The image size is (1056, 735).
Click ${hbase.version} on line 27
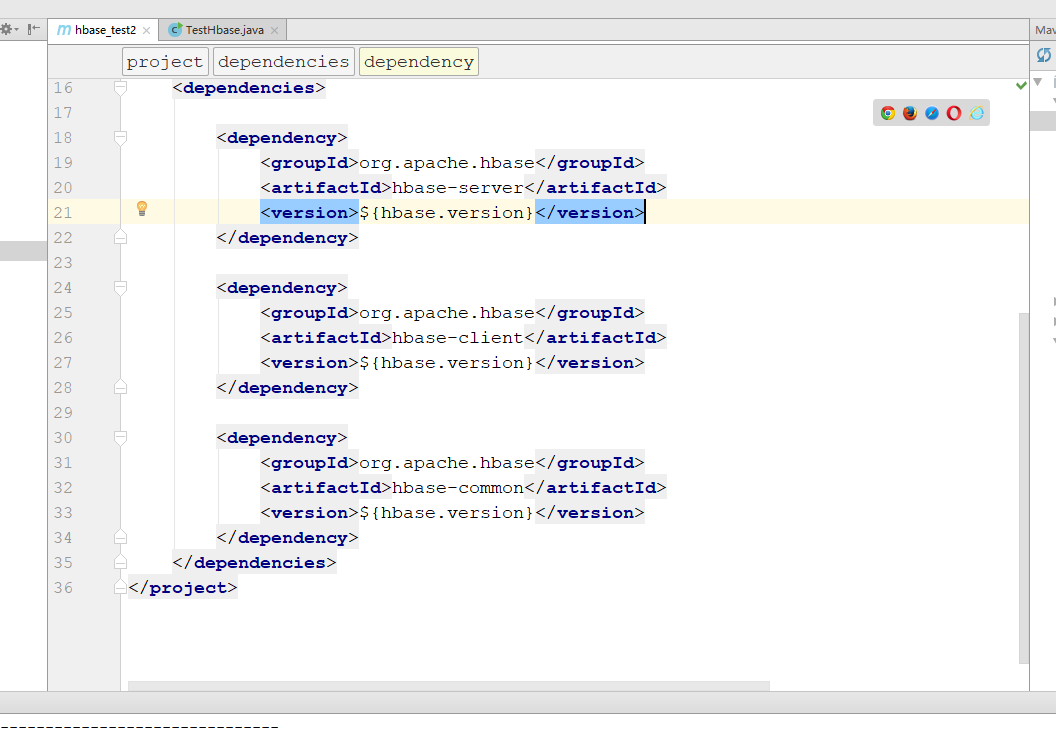point(447,363)
